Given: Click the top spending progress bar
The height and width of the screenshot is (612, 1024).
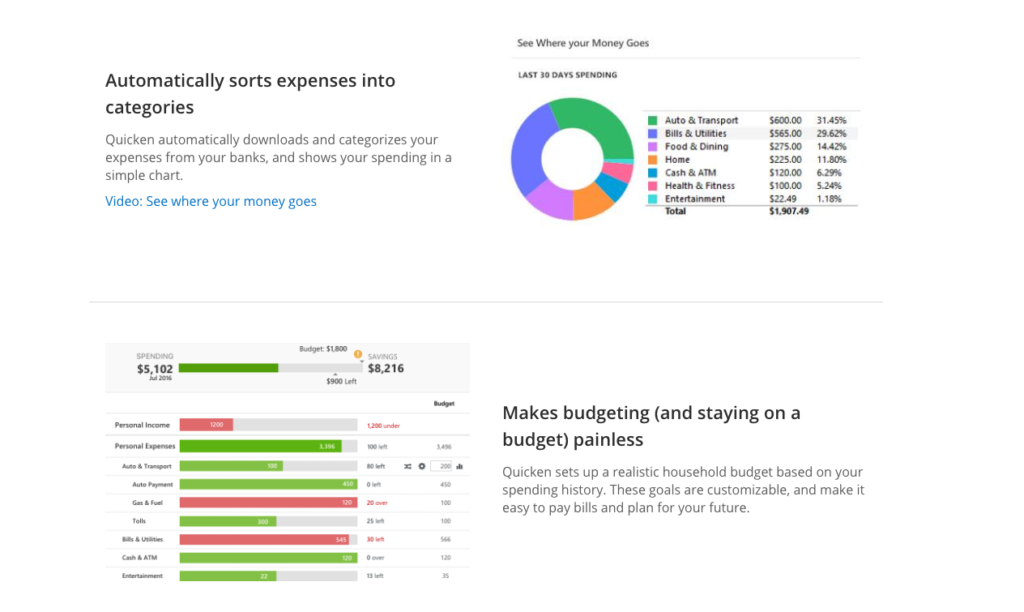Looking at the screenshot, I should 228,368.
